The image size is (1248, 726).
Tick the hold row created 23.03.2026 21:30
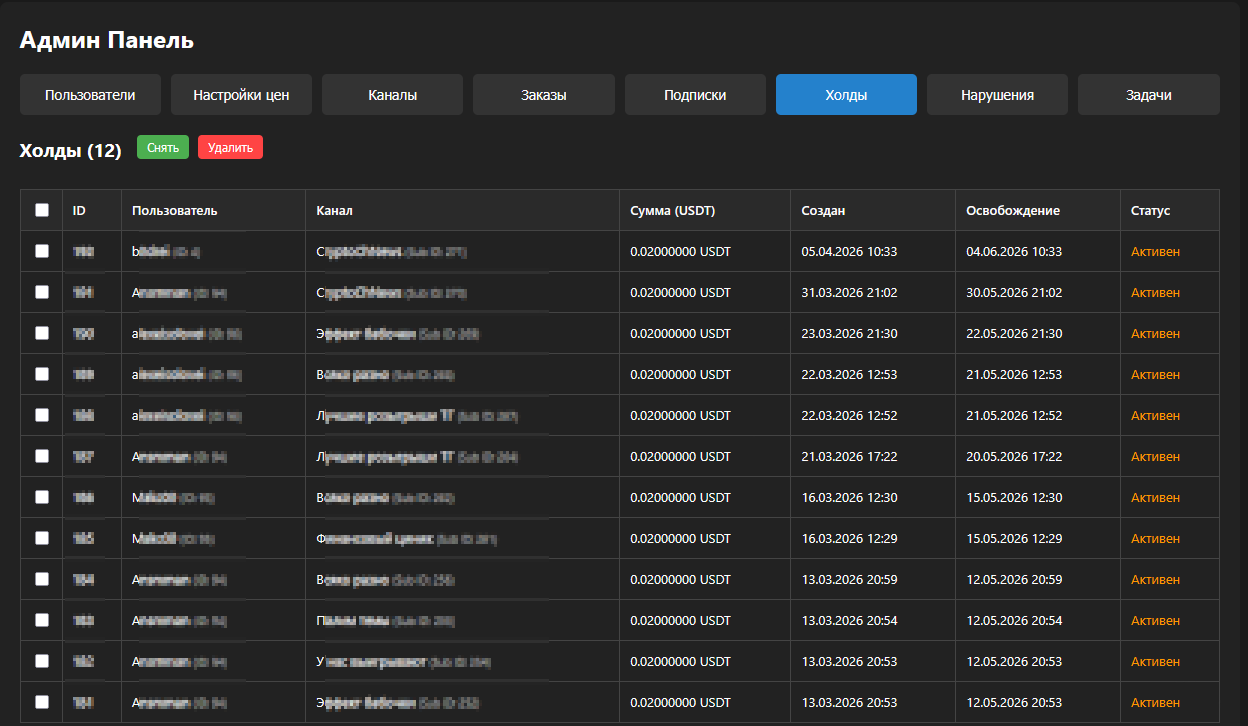tap(42, 334)
